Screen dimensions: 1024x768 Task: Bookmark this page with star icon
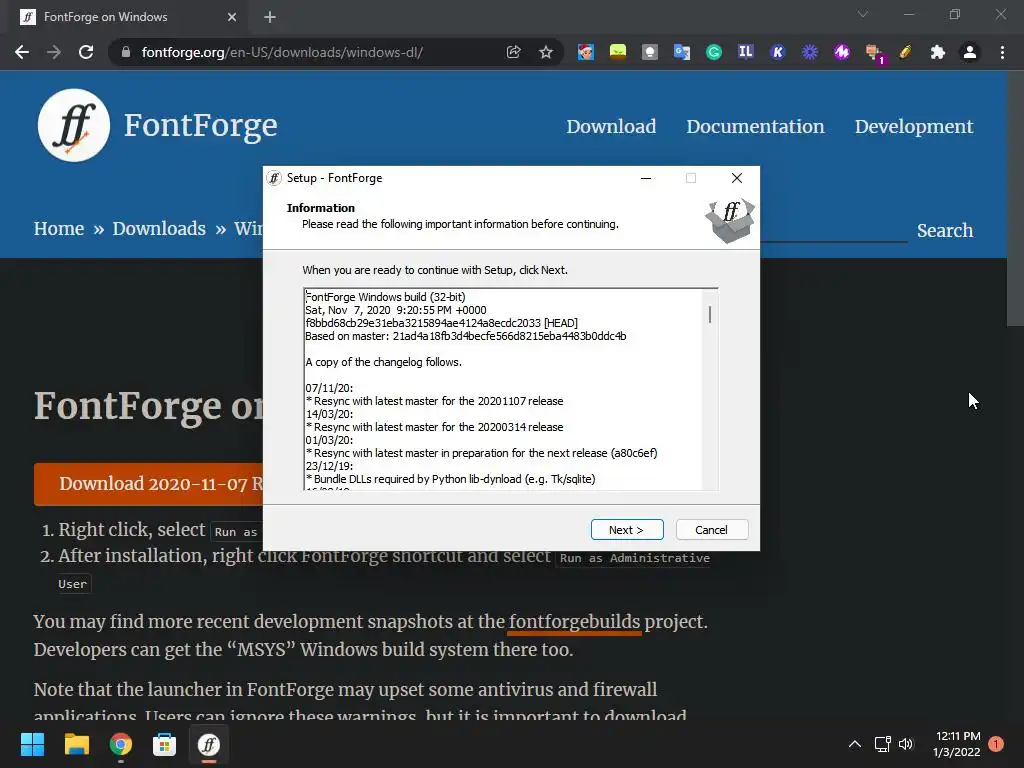[x=546, y=52]
